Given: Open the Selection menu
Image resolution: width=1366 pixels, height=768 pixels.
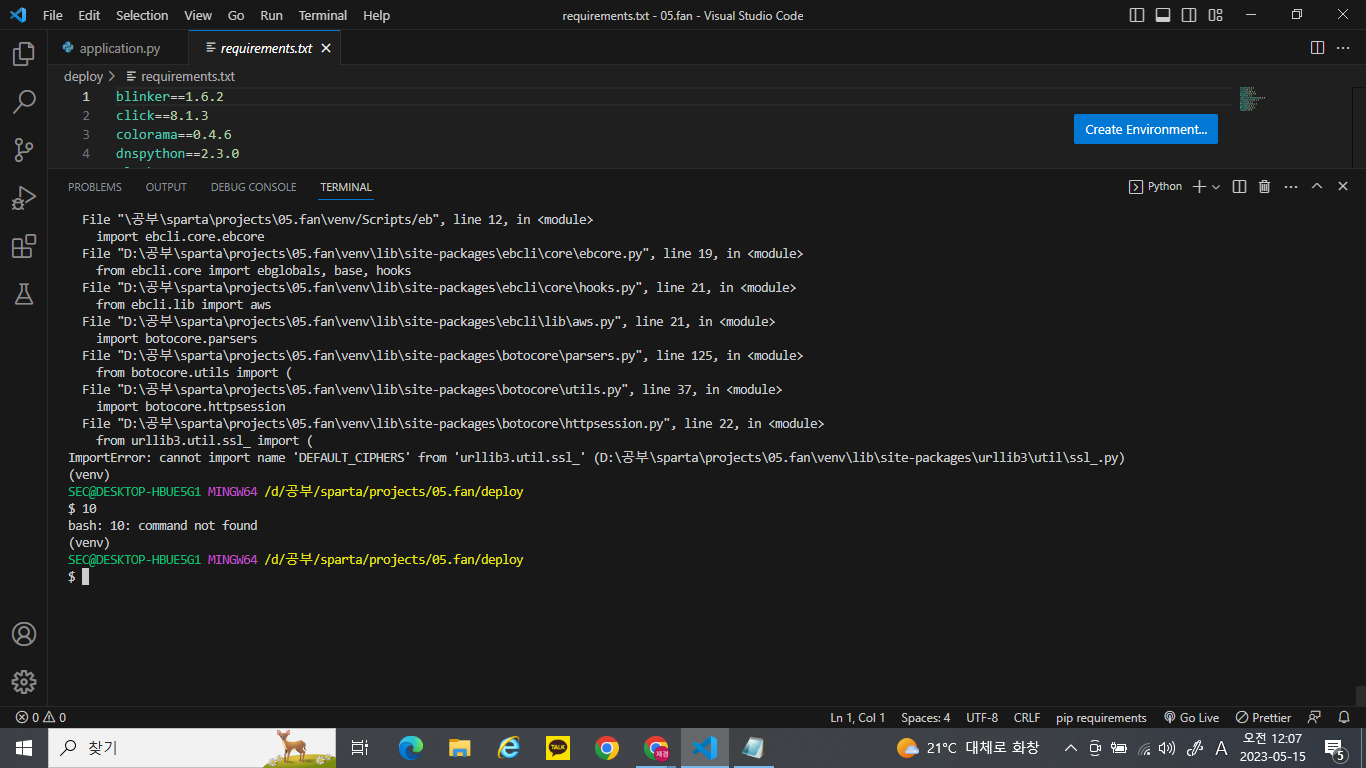Looking at the screenshot, I should 142,15.
